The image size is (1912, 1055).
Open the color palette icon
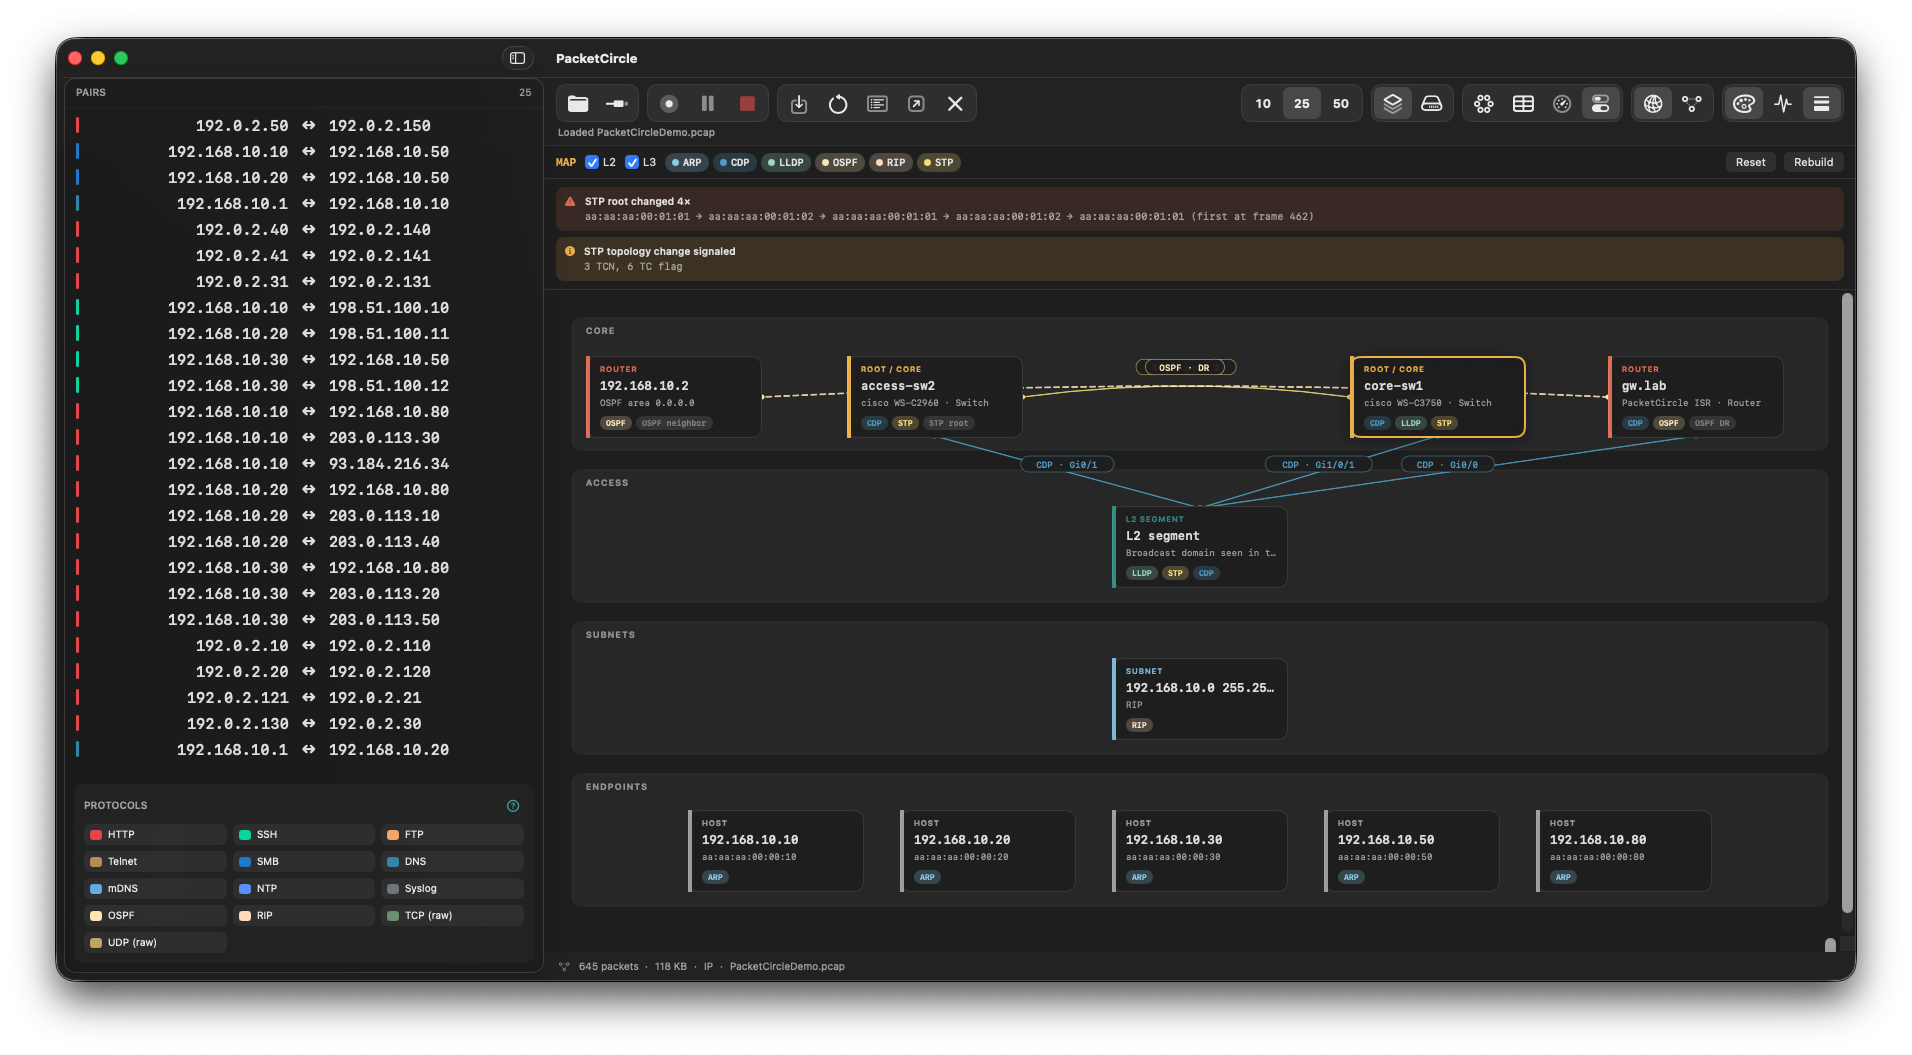pos(1744,104)
